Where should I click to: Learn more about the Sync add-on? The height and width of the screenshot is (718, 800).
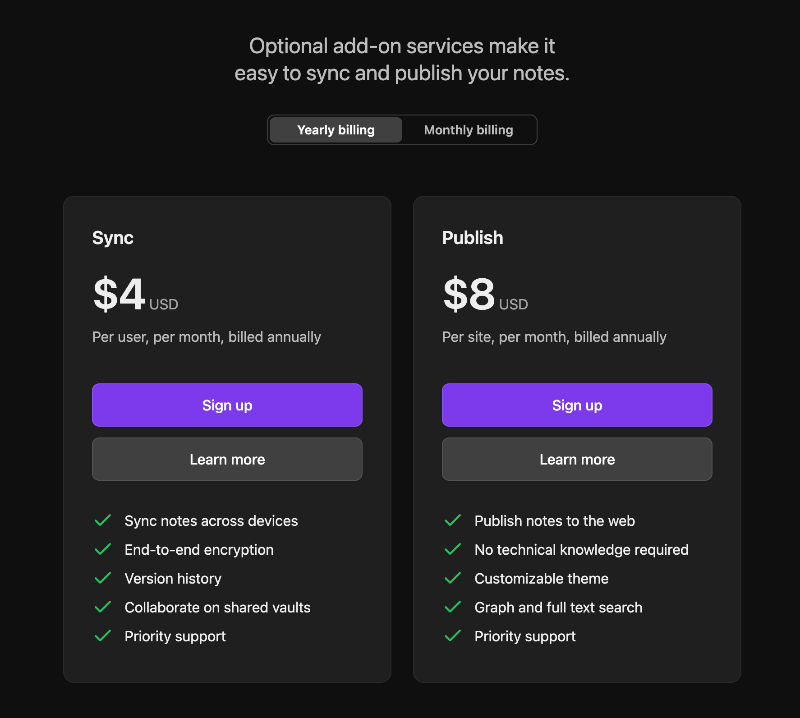[x=227, y=459]
